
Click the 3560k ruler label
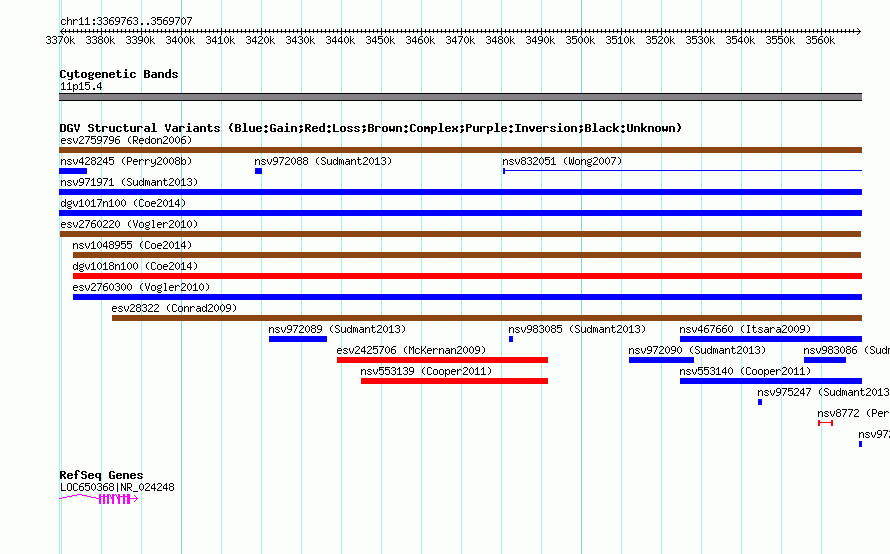pos(820,40)
